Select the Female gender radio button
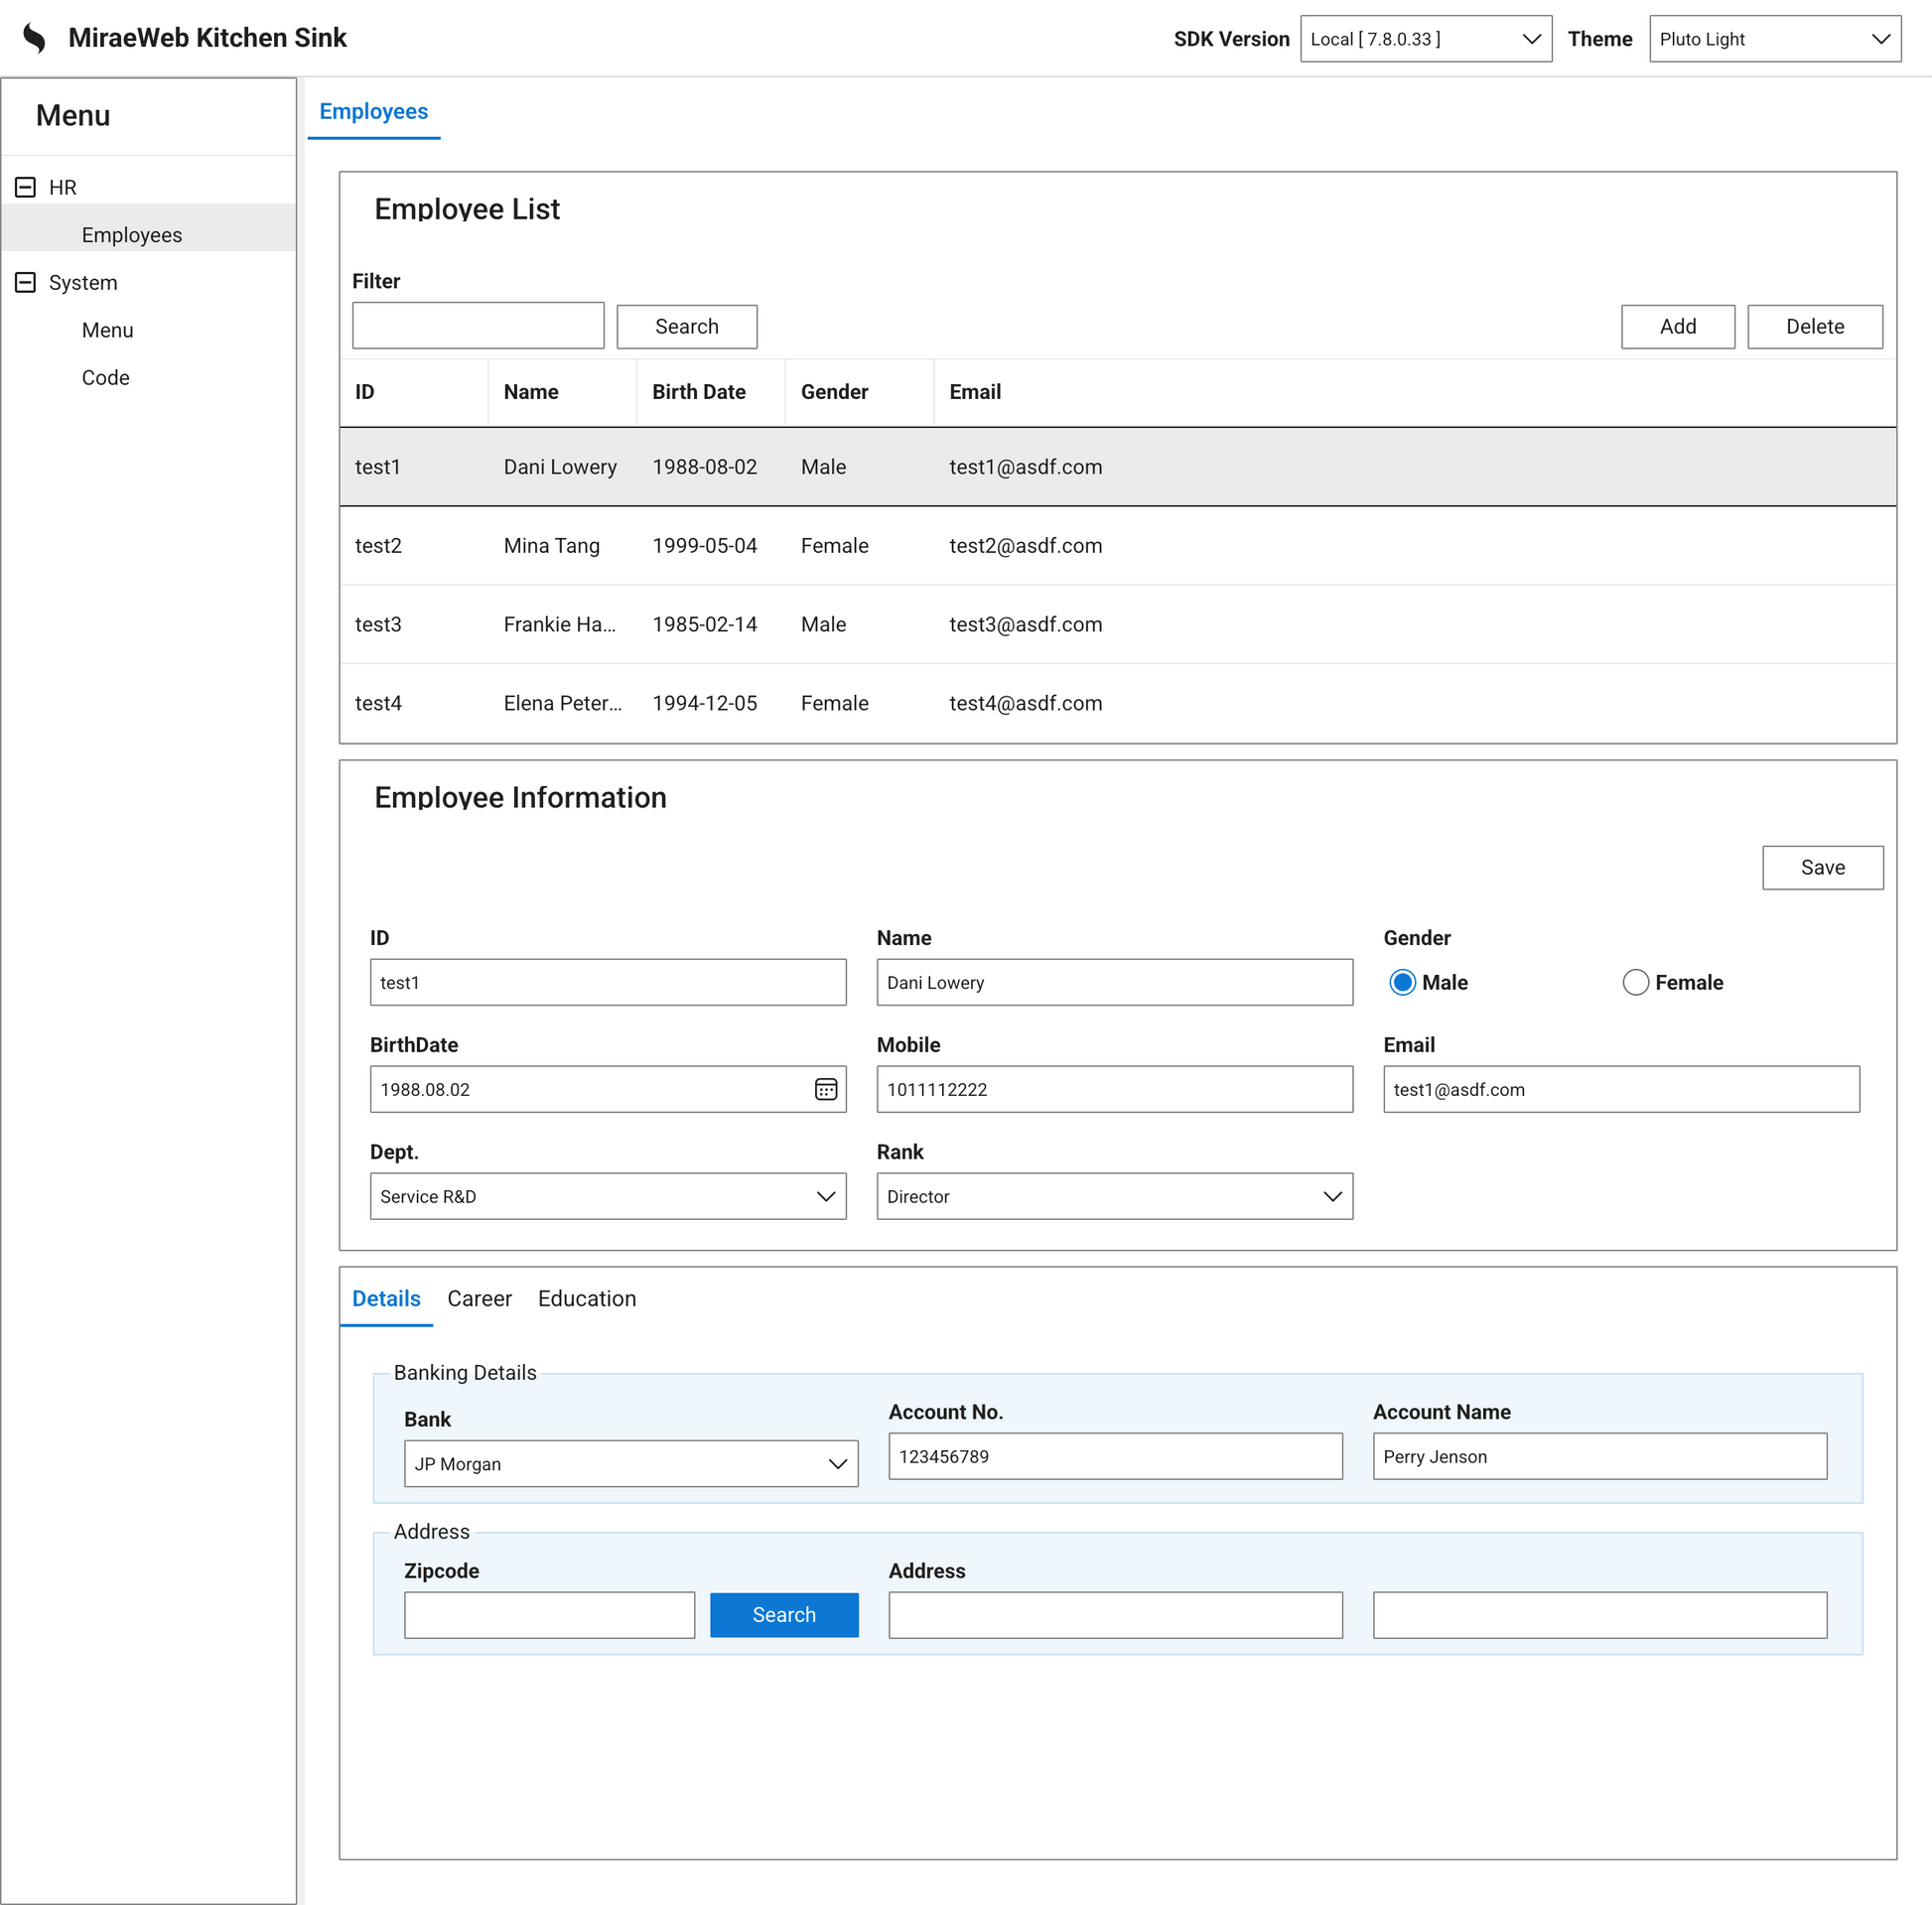This screenshot has height=1905, width=1932. pyautogui.click(x=1635, y=982)
